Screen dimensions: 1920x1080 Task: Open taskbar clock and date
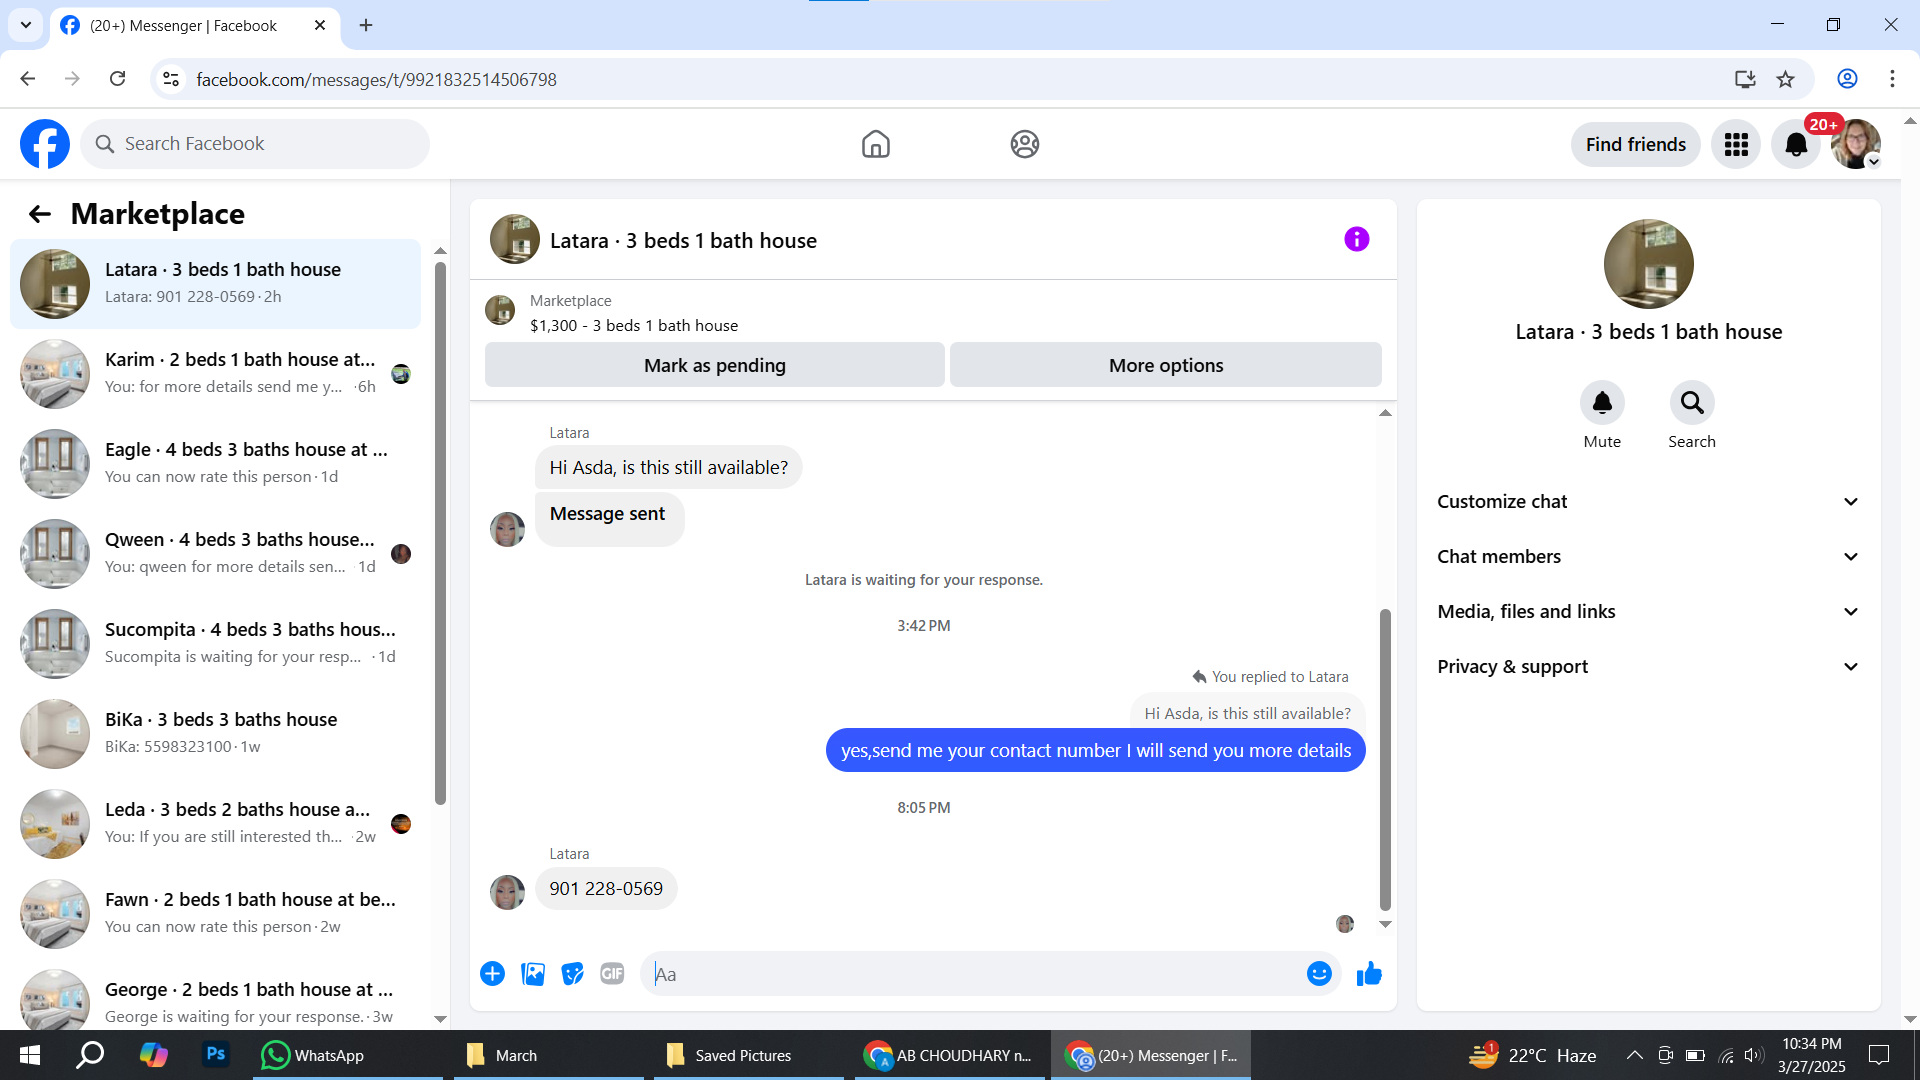pyautogui.click(x=1812, y=1055)
